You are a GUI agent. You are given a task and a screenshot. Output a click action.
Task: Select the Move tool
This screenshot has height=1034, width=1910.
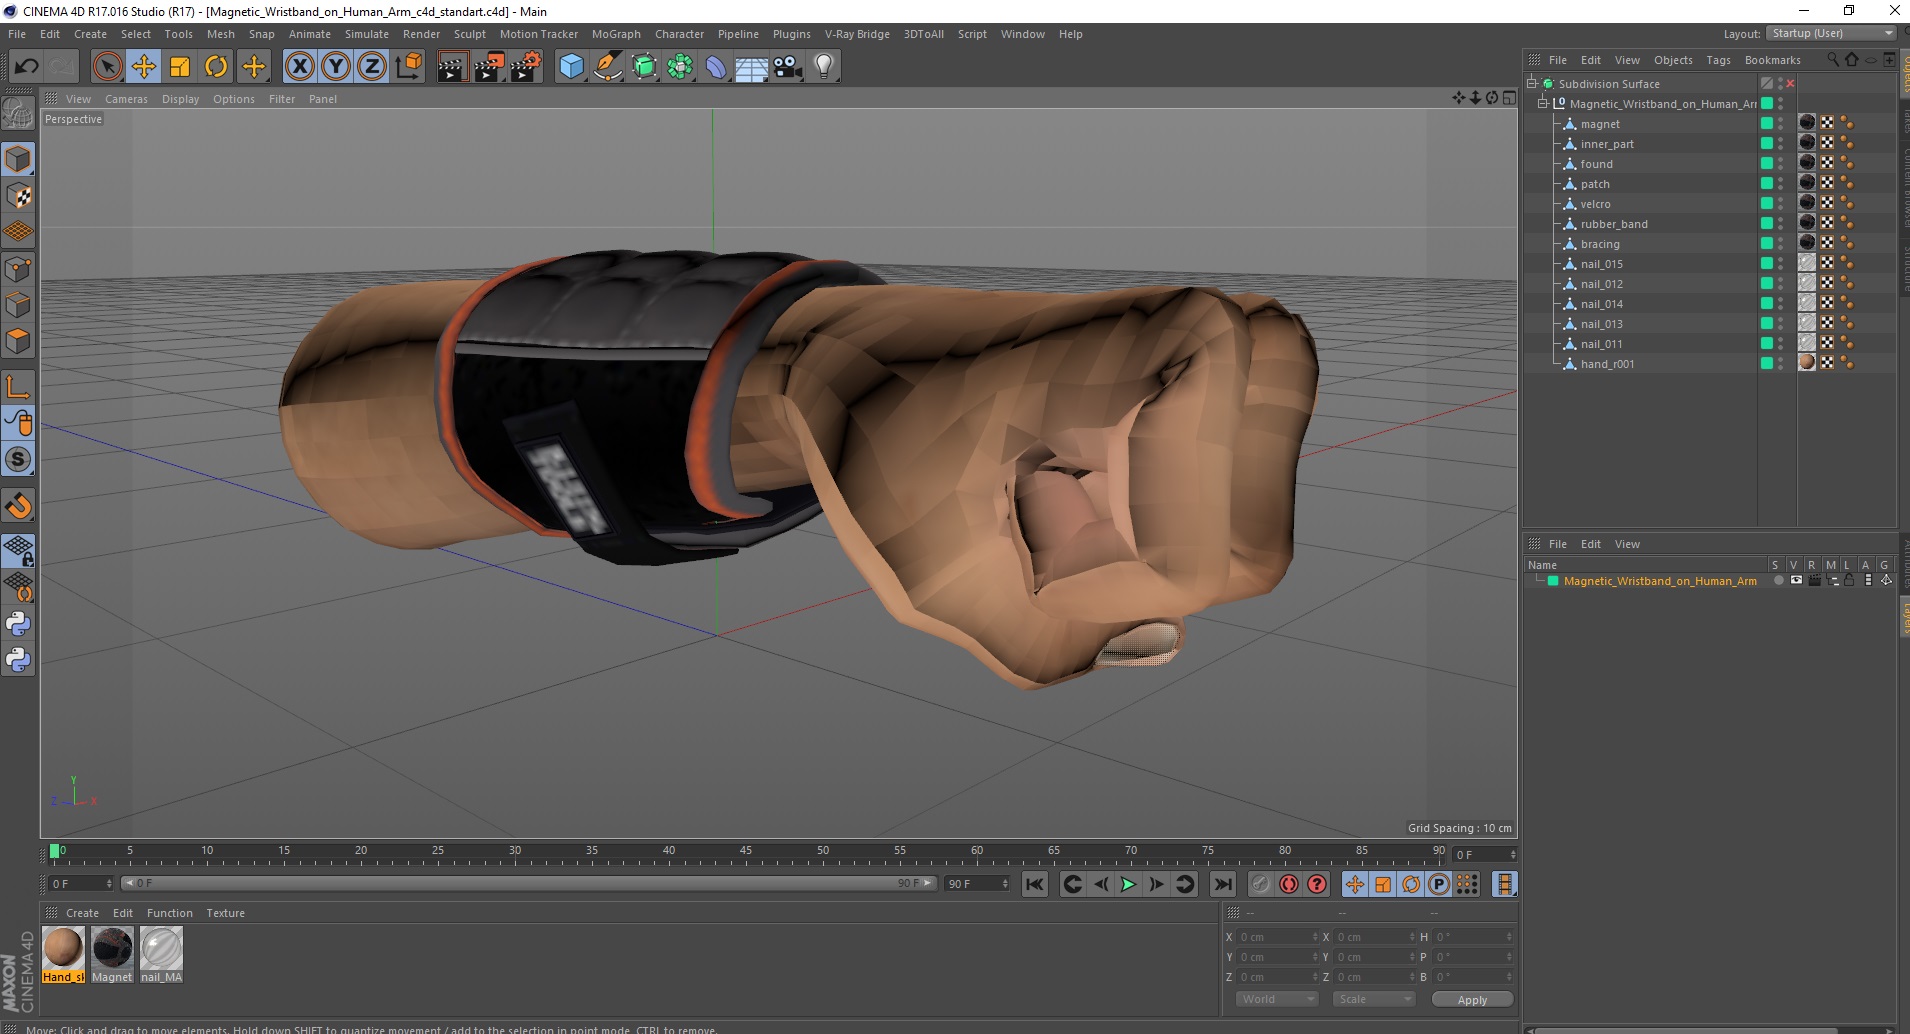pos(144,67)
